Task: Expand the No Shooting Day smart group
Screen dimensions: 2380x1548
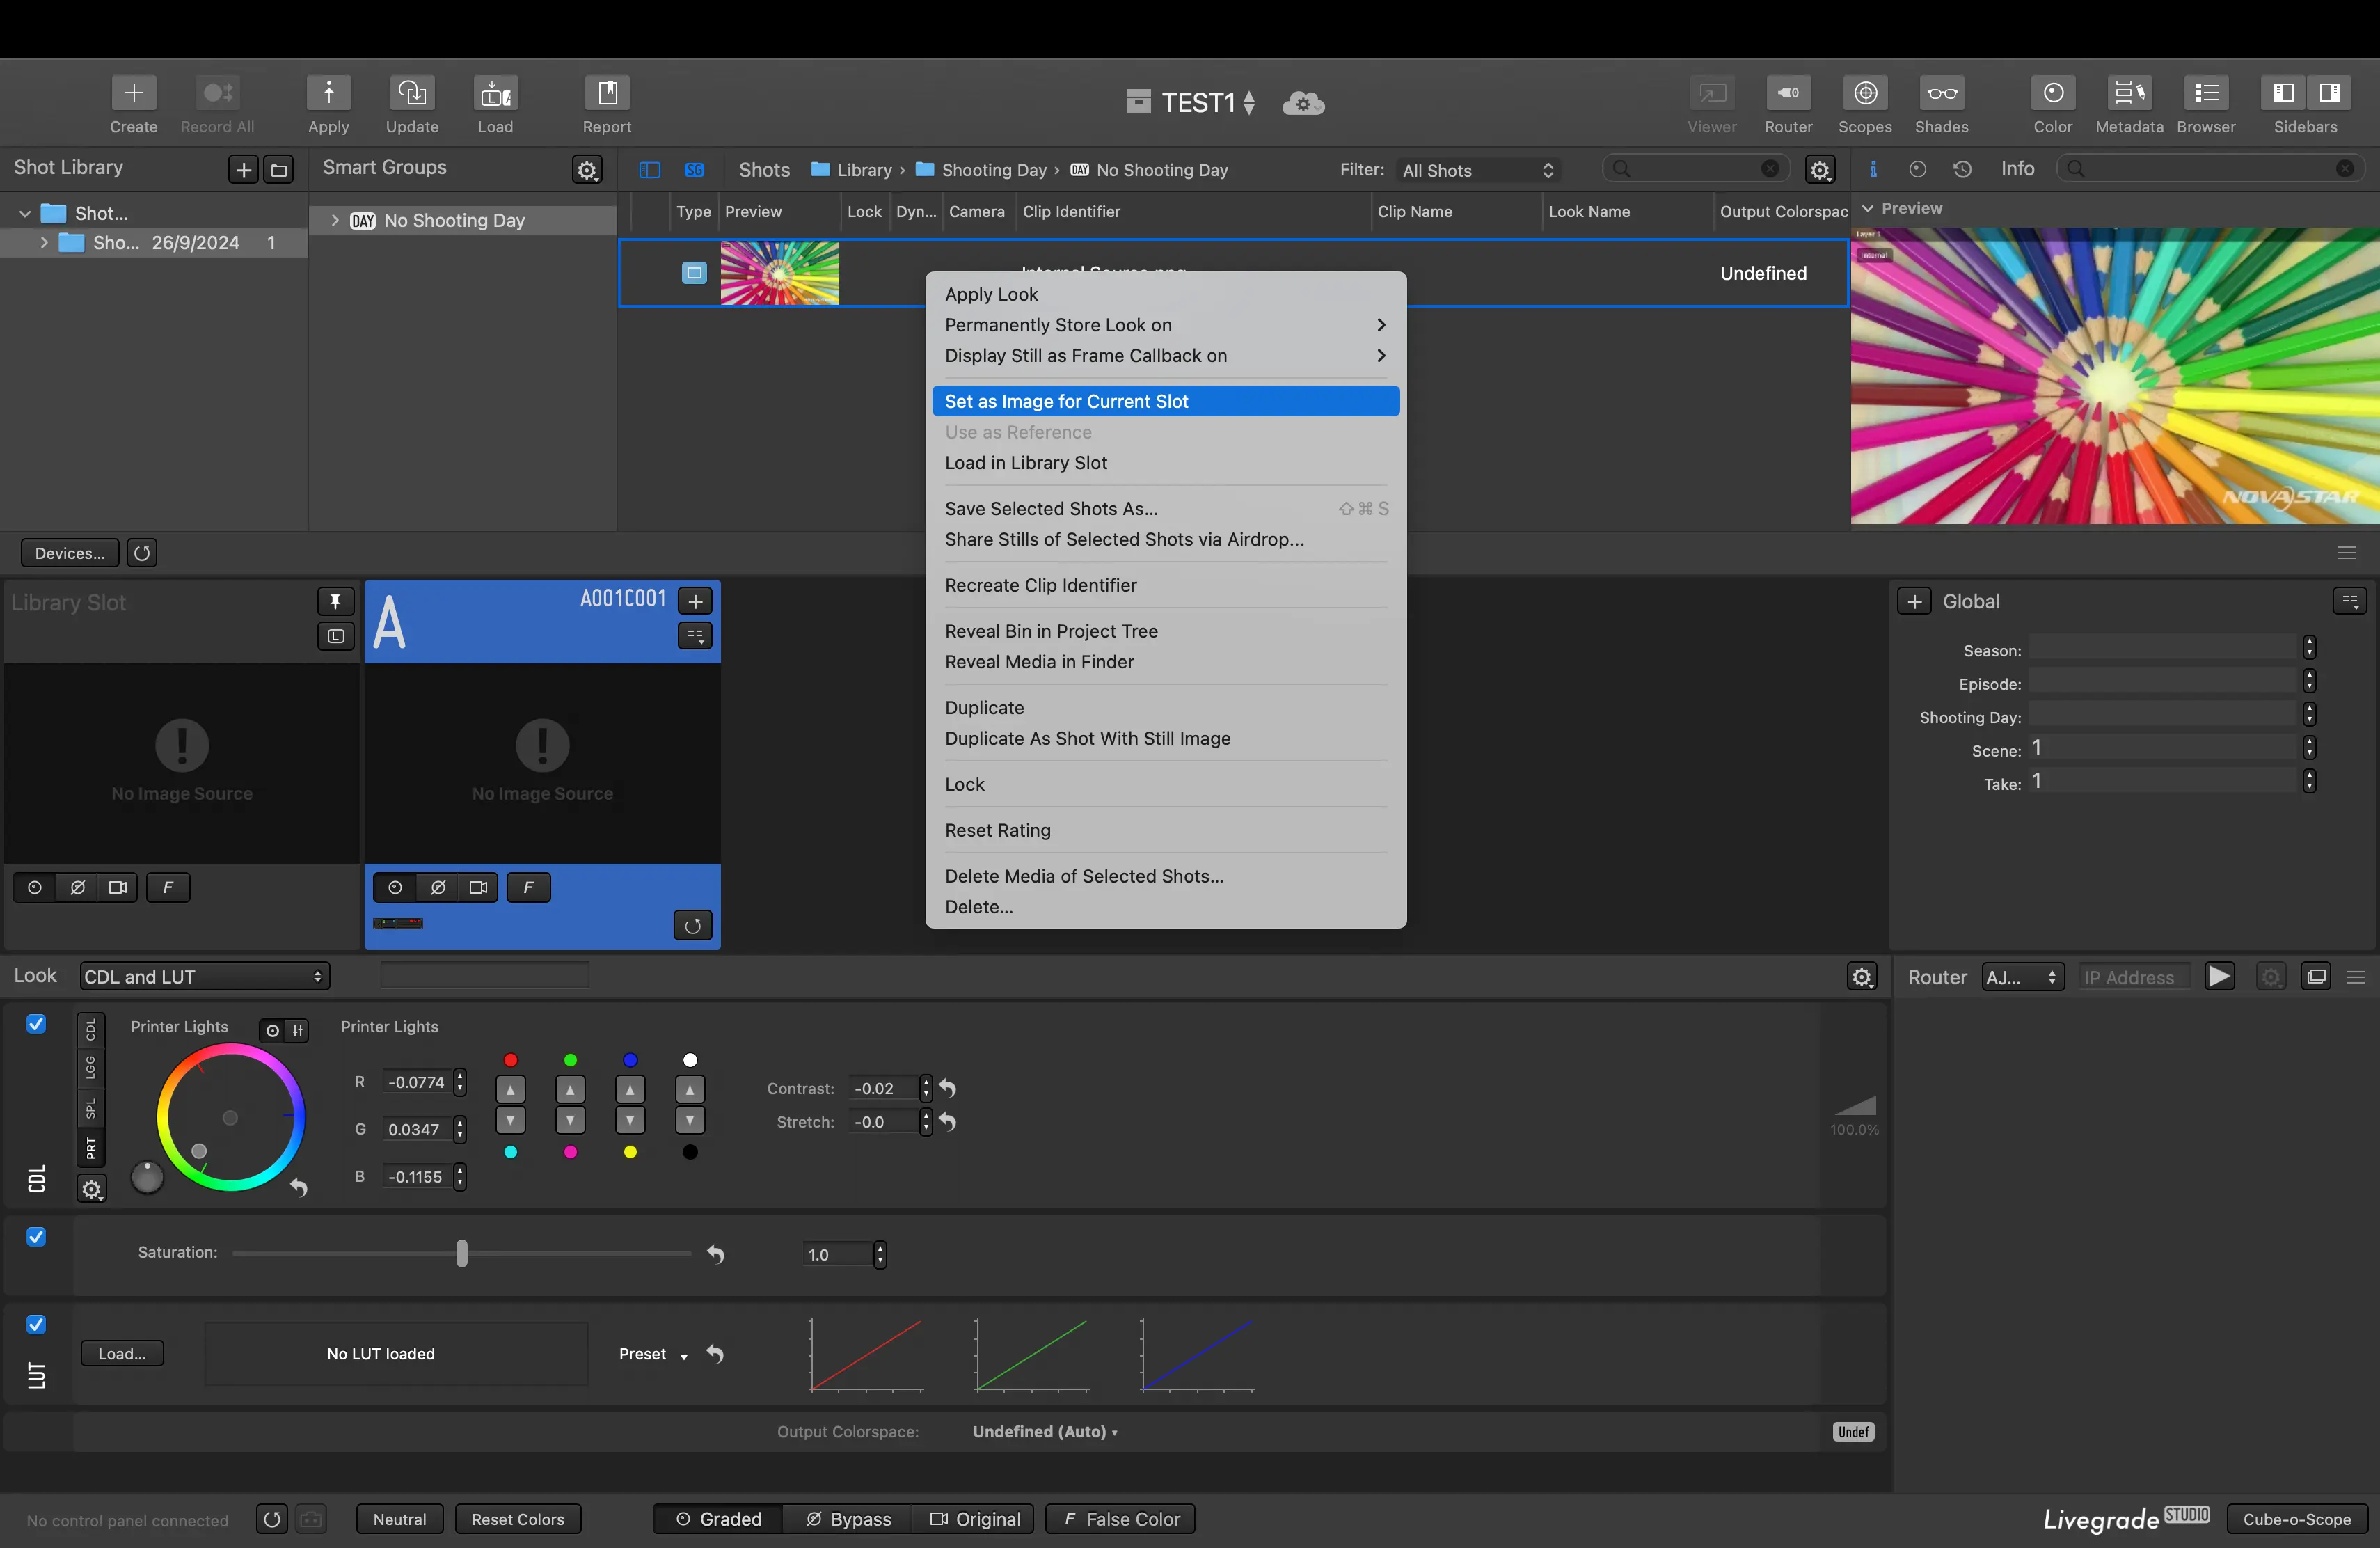Action: (335, 221)
